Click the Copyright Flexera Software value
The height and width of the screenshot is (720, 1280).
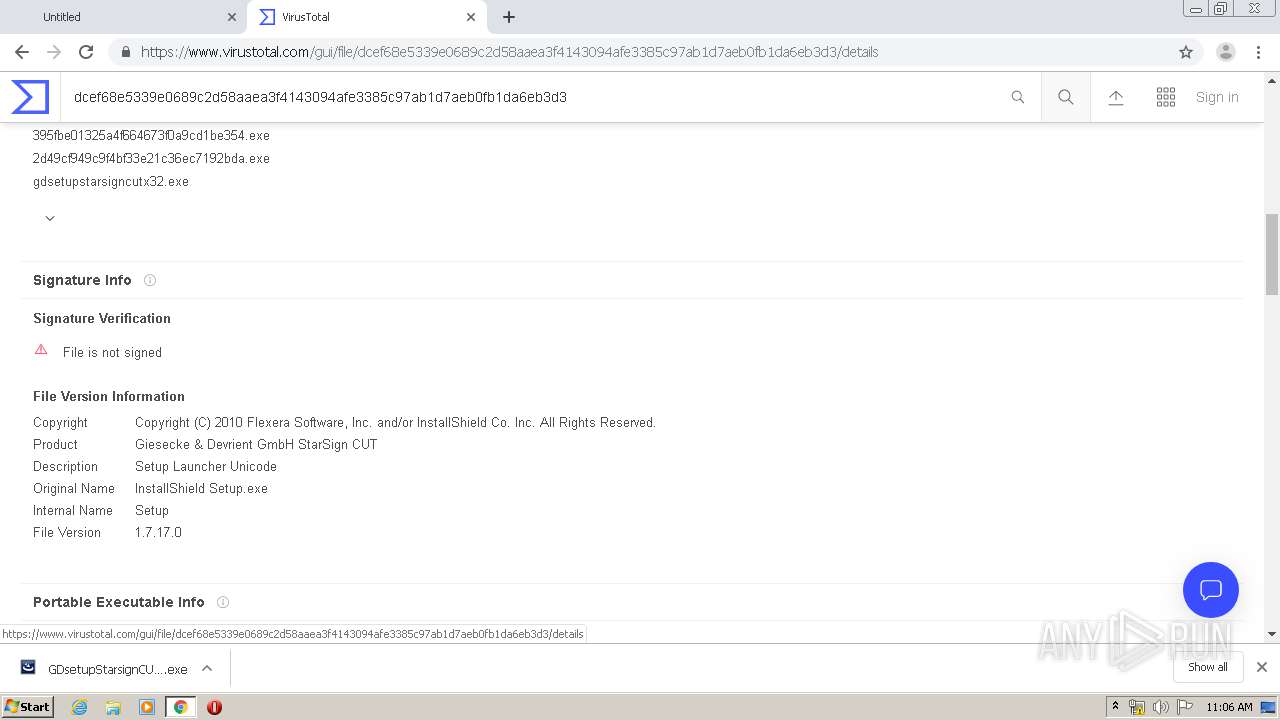(395, 422)
